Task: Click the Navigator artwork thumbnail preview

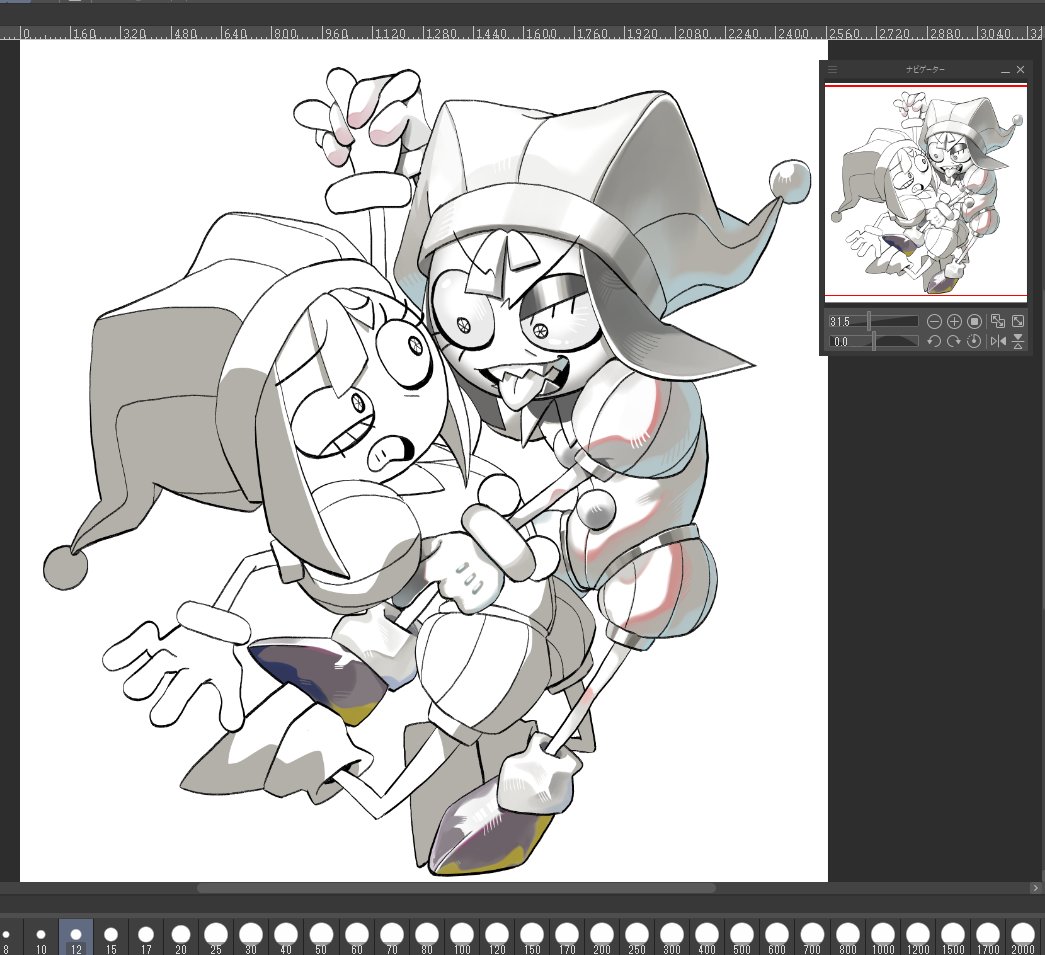Action: click(x=926, y=193)
